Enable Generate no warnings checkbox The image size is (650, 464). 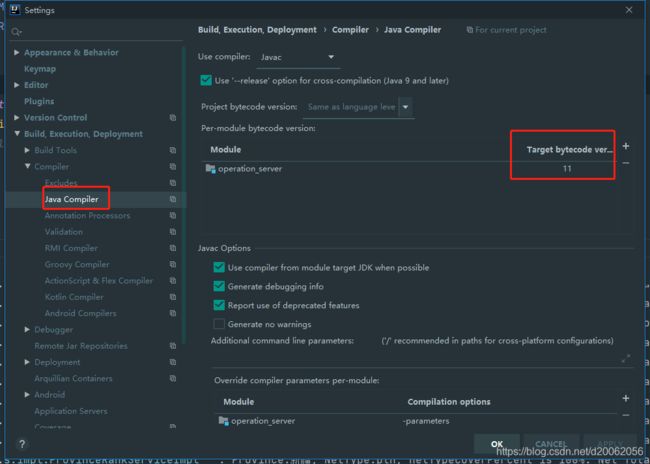(219, 324)
